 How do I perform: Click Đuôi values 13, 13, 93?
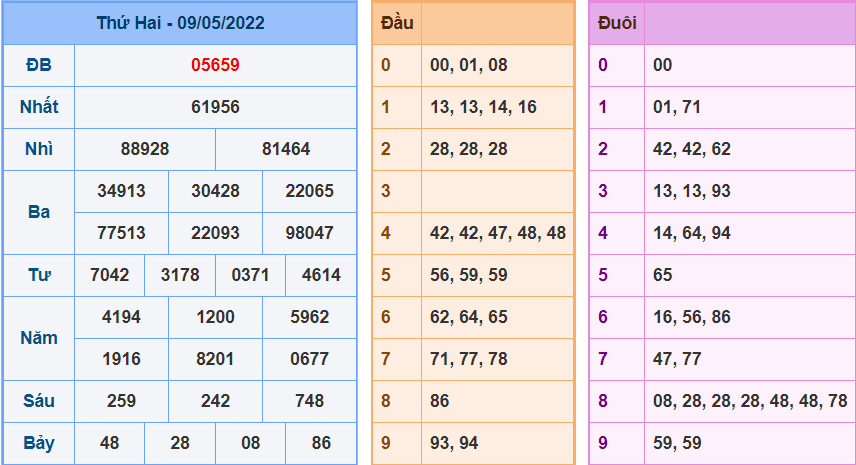692,191
